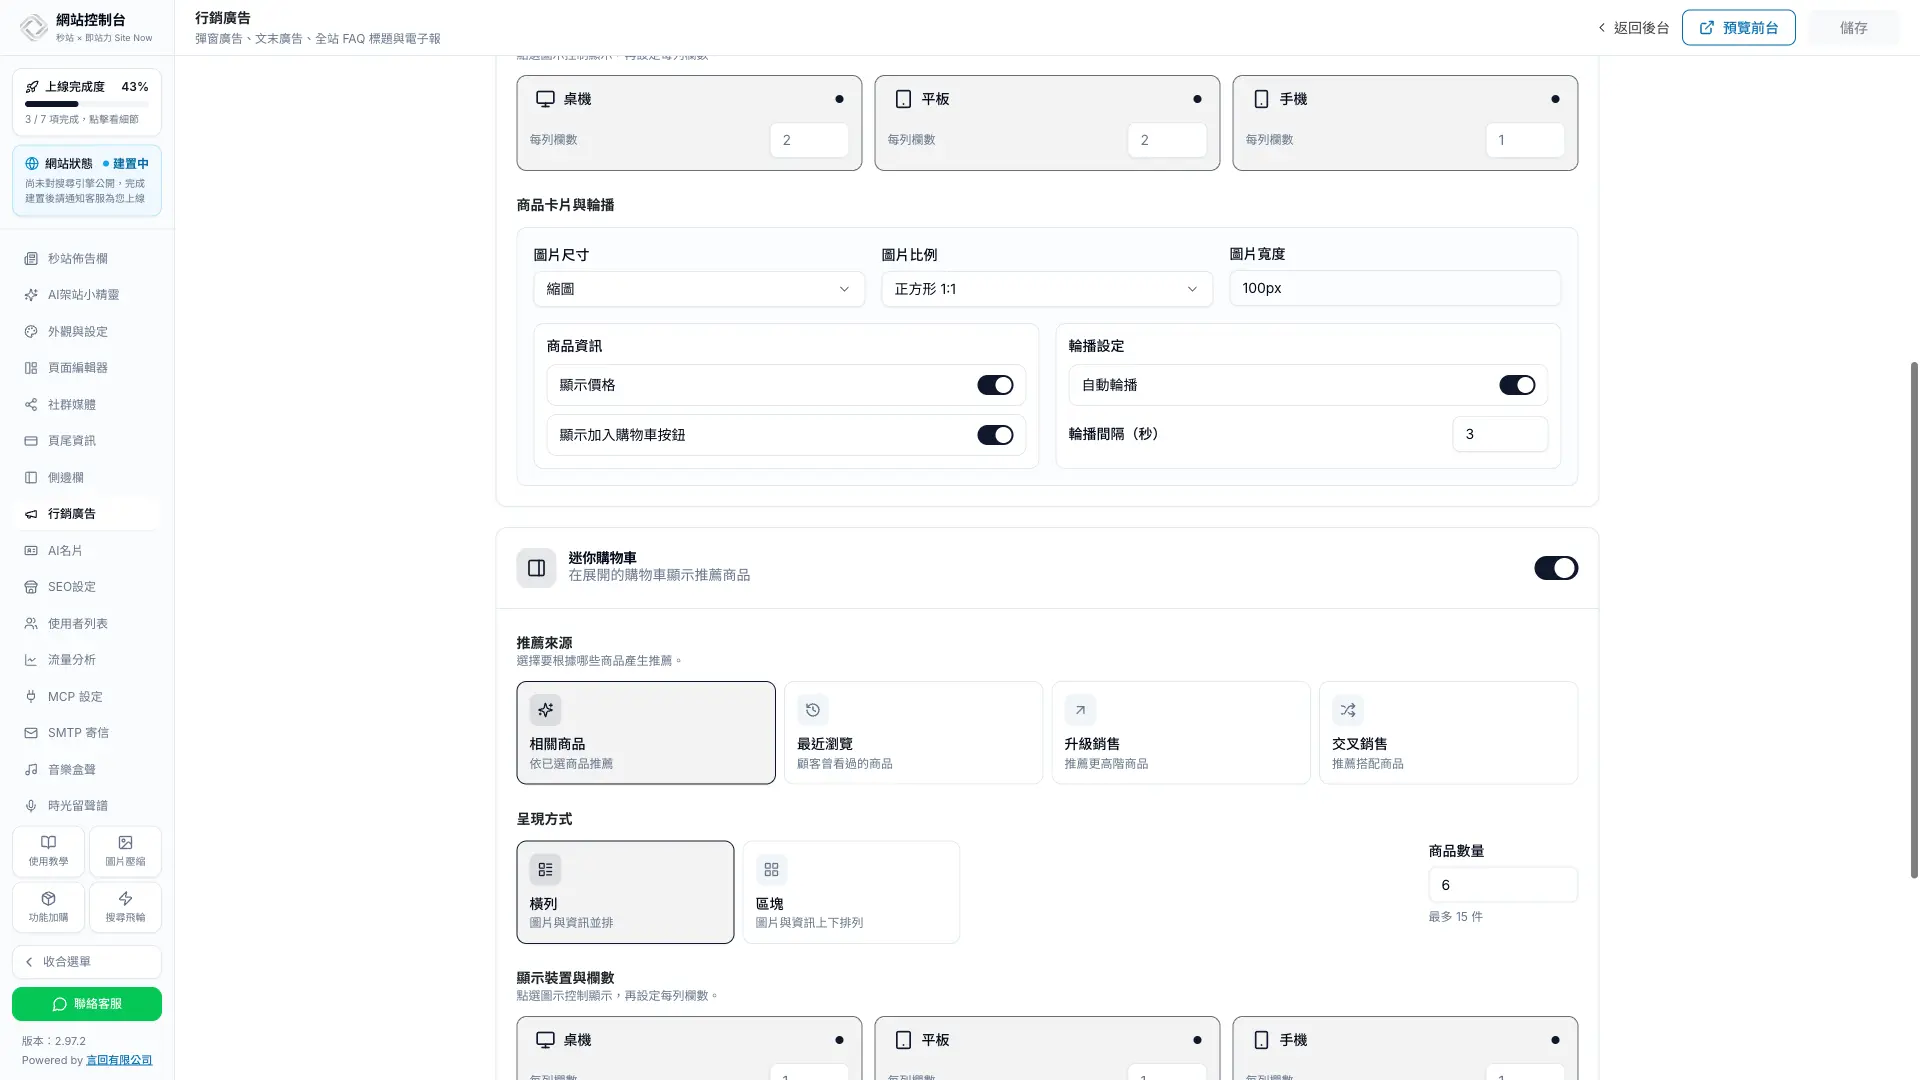The image size is (1920, 1080).
Task: Toggle visibility dot on top 桌機 card
Action: click(839, 99)
